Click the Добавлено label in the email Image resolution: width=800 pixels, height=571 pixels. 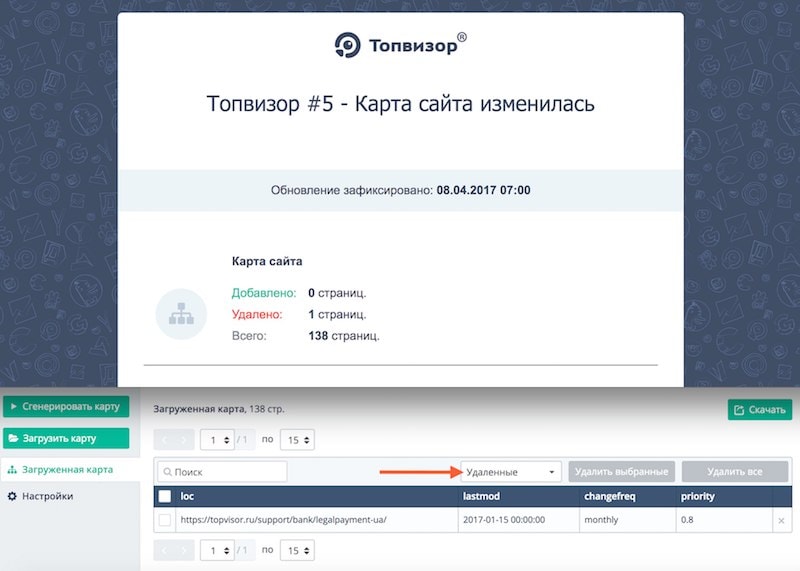click(264, 293)
